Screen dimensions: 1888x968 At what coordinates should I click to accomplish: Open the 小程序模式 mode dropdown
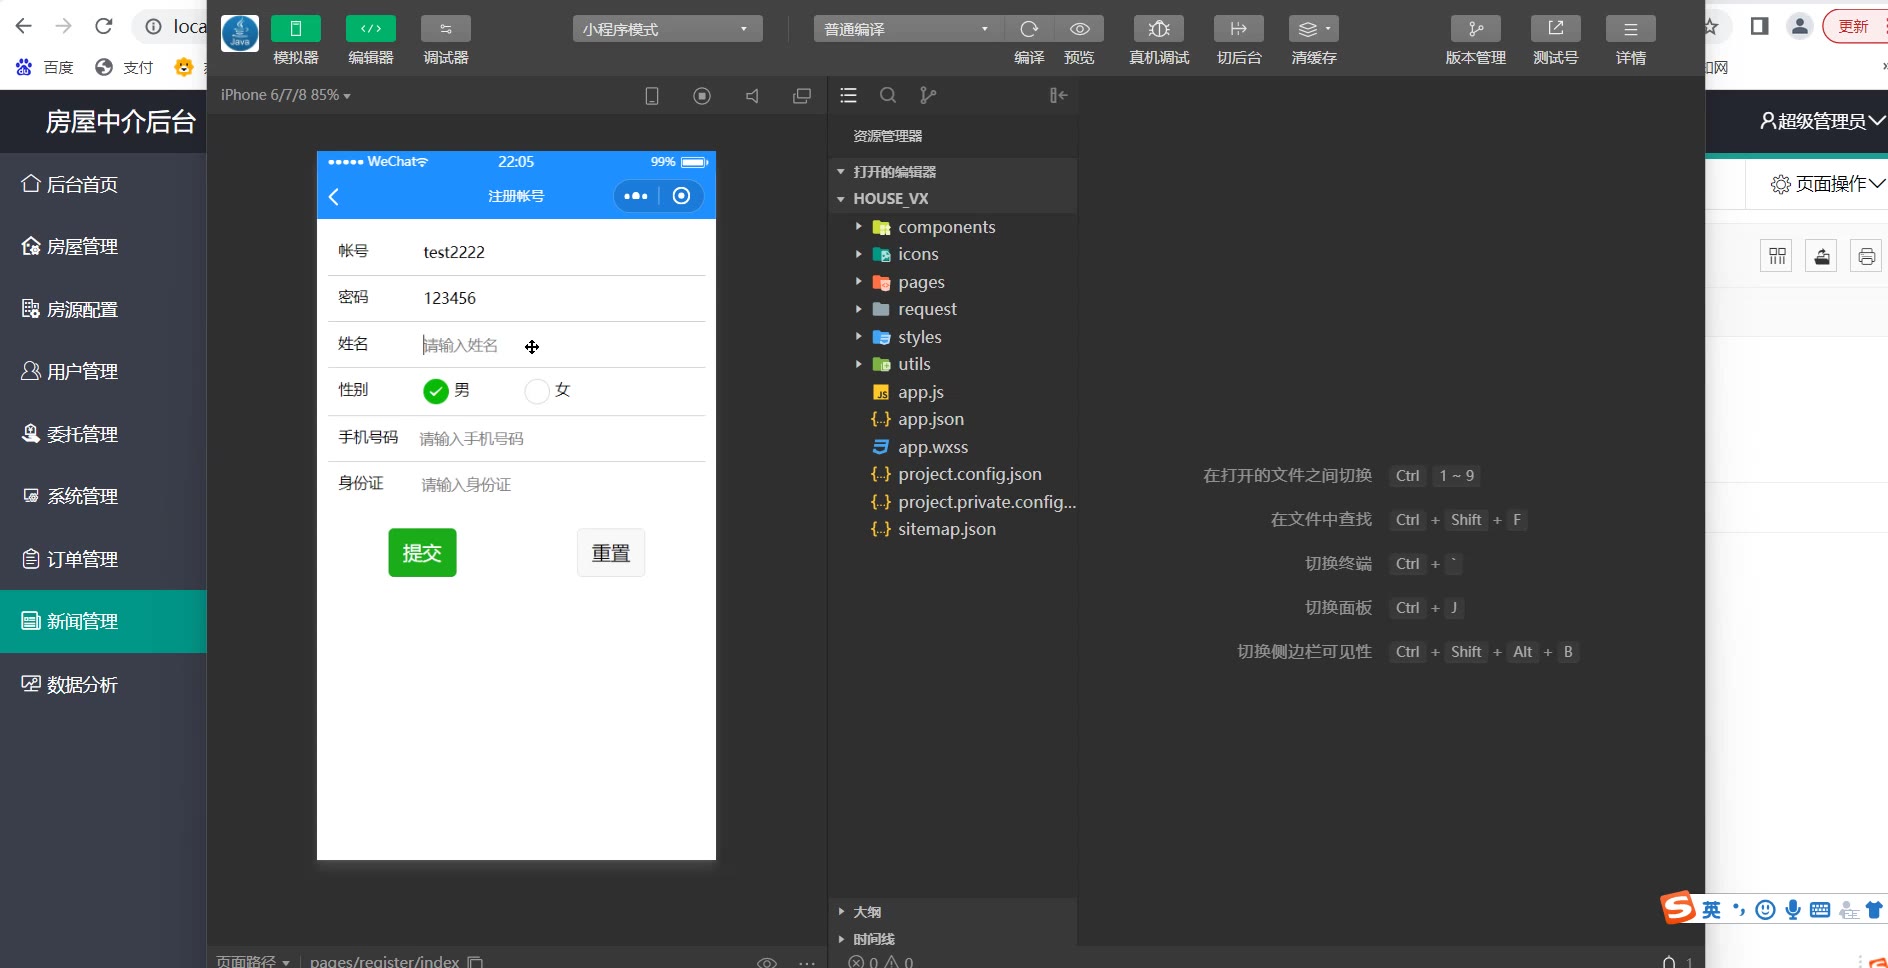666,29
